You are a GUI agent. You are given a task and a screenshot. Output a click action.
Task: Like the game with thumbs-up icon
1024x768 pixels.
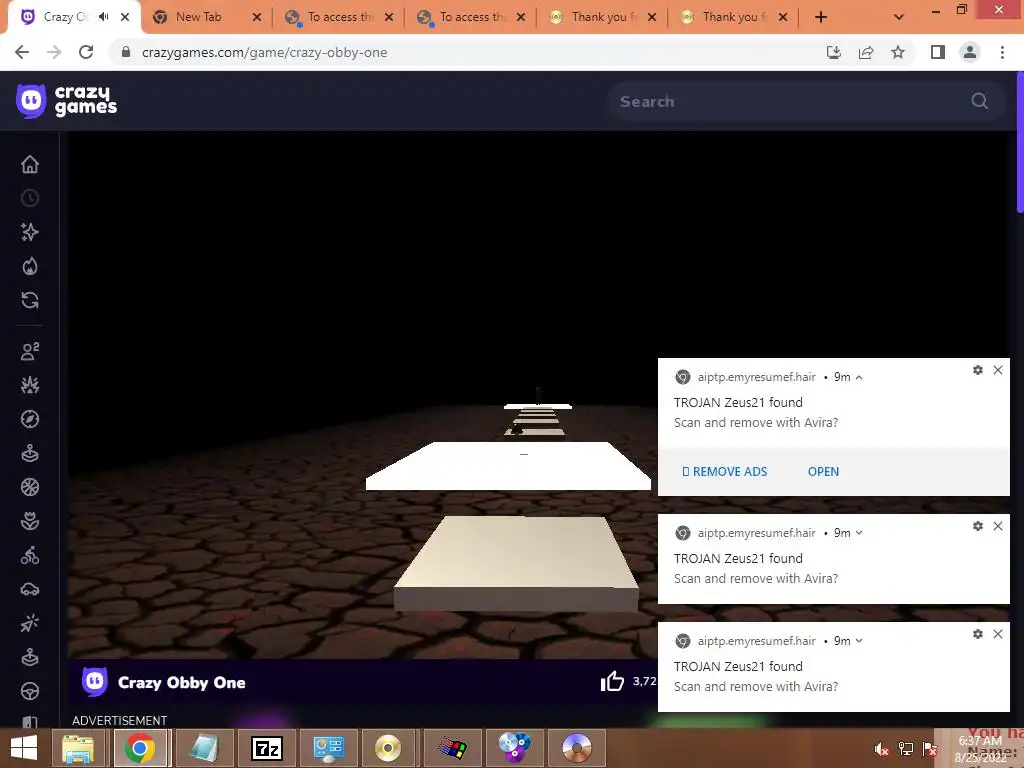pyautogui.click(x=612, y=681)
